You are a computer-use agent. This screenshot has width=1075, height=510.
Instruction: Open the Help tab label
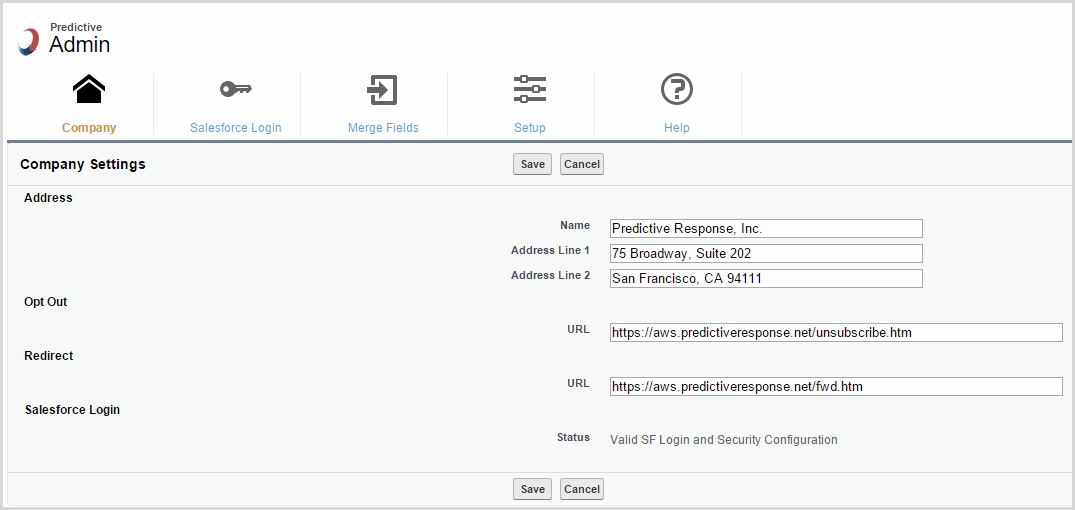click(677, 128)
